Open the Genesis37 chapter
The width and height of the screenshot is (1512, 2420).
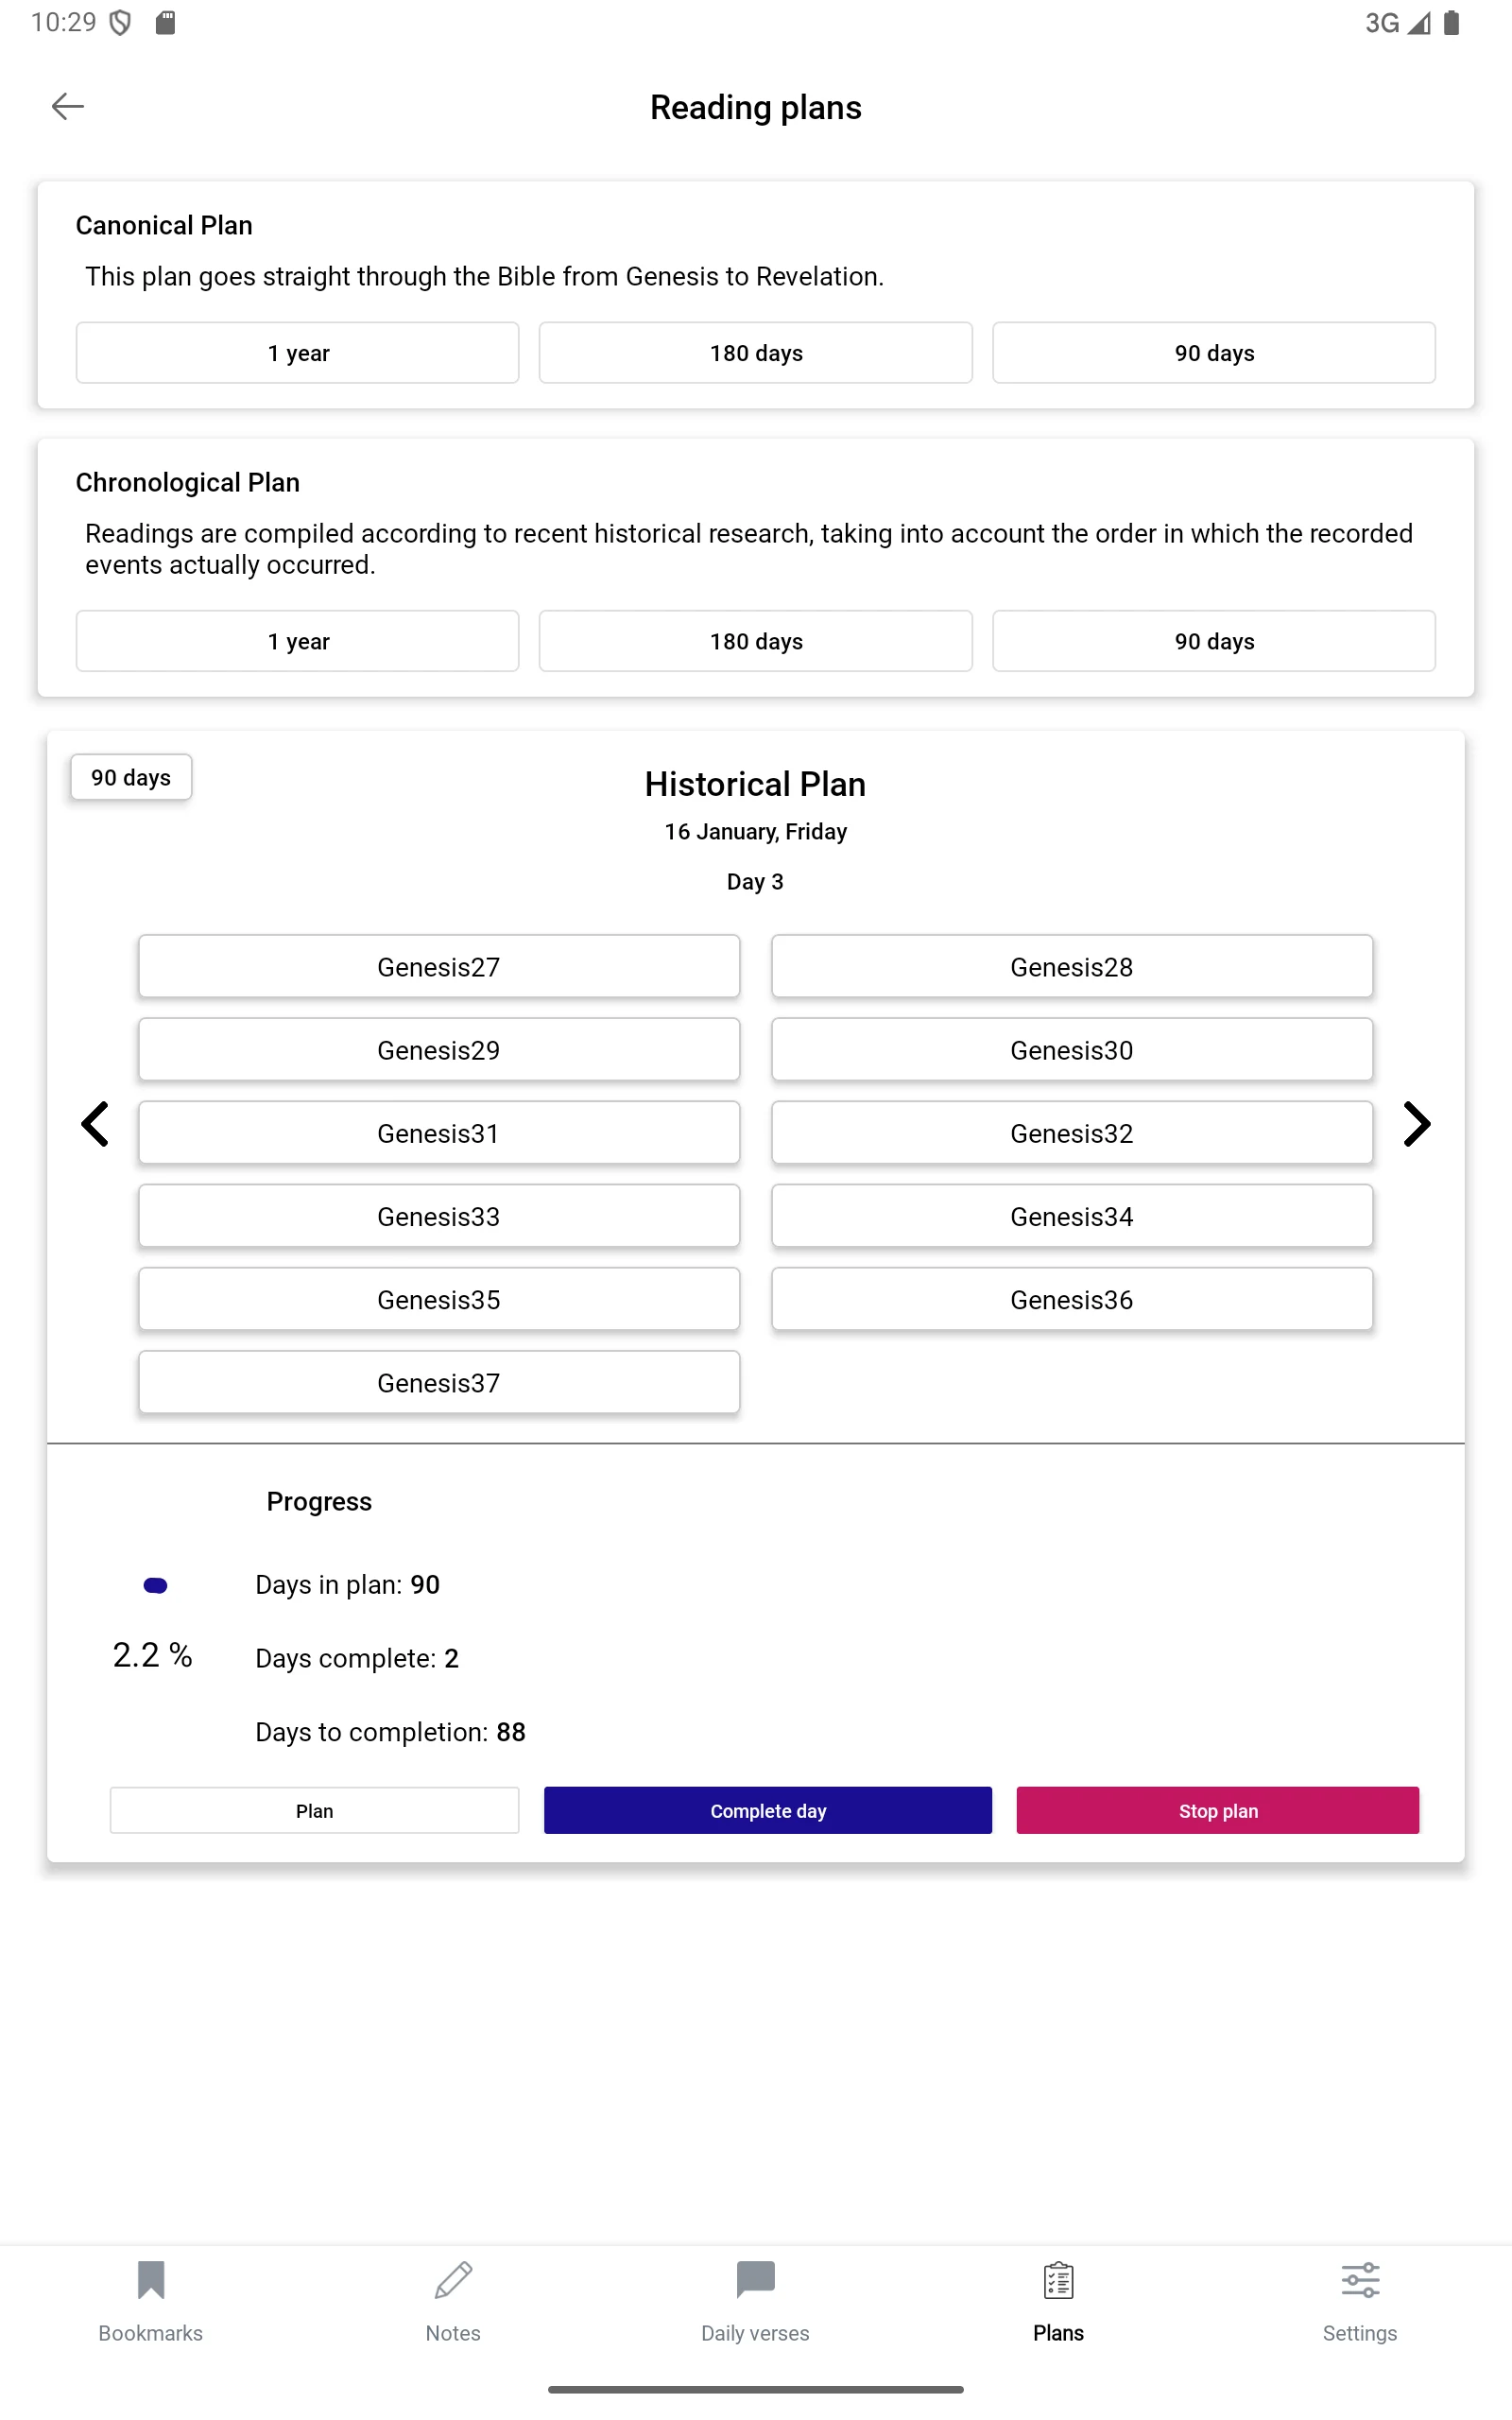(439, 1382)
